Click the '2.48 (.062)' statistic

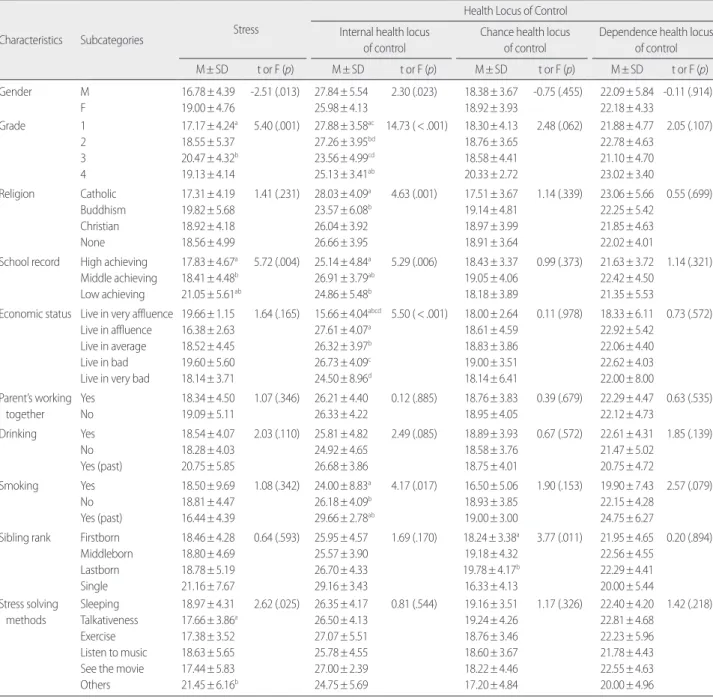(x=559, y=126)
